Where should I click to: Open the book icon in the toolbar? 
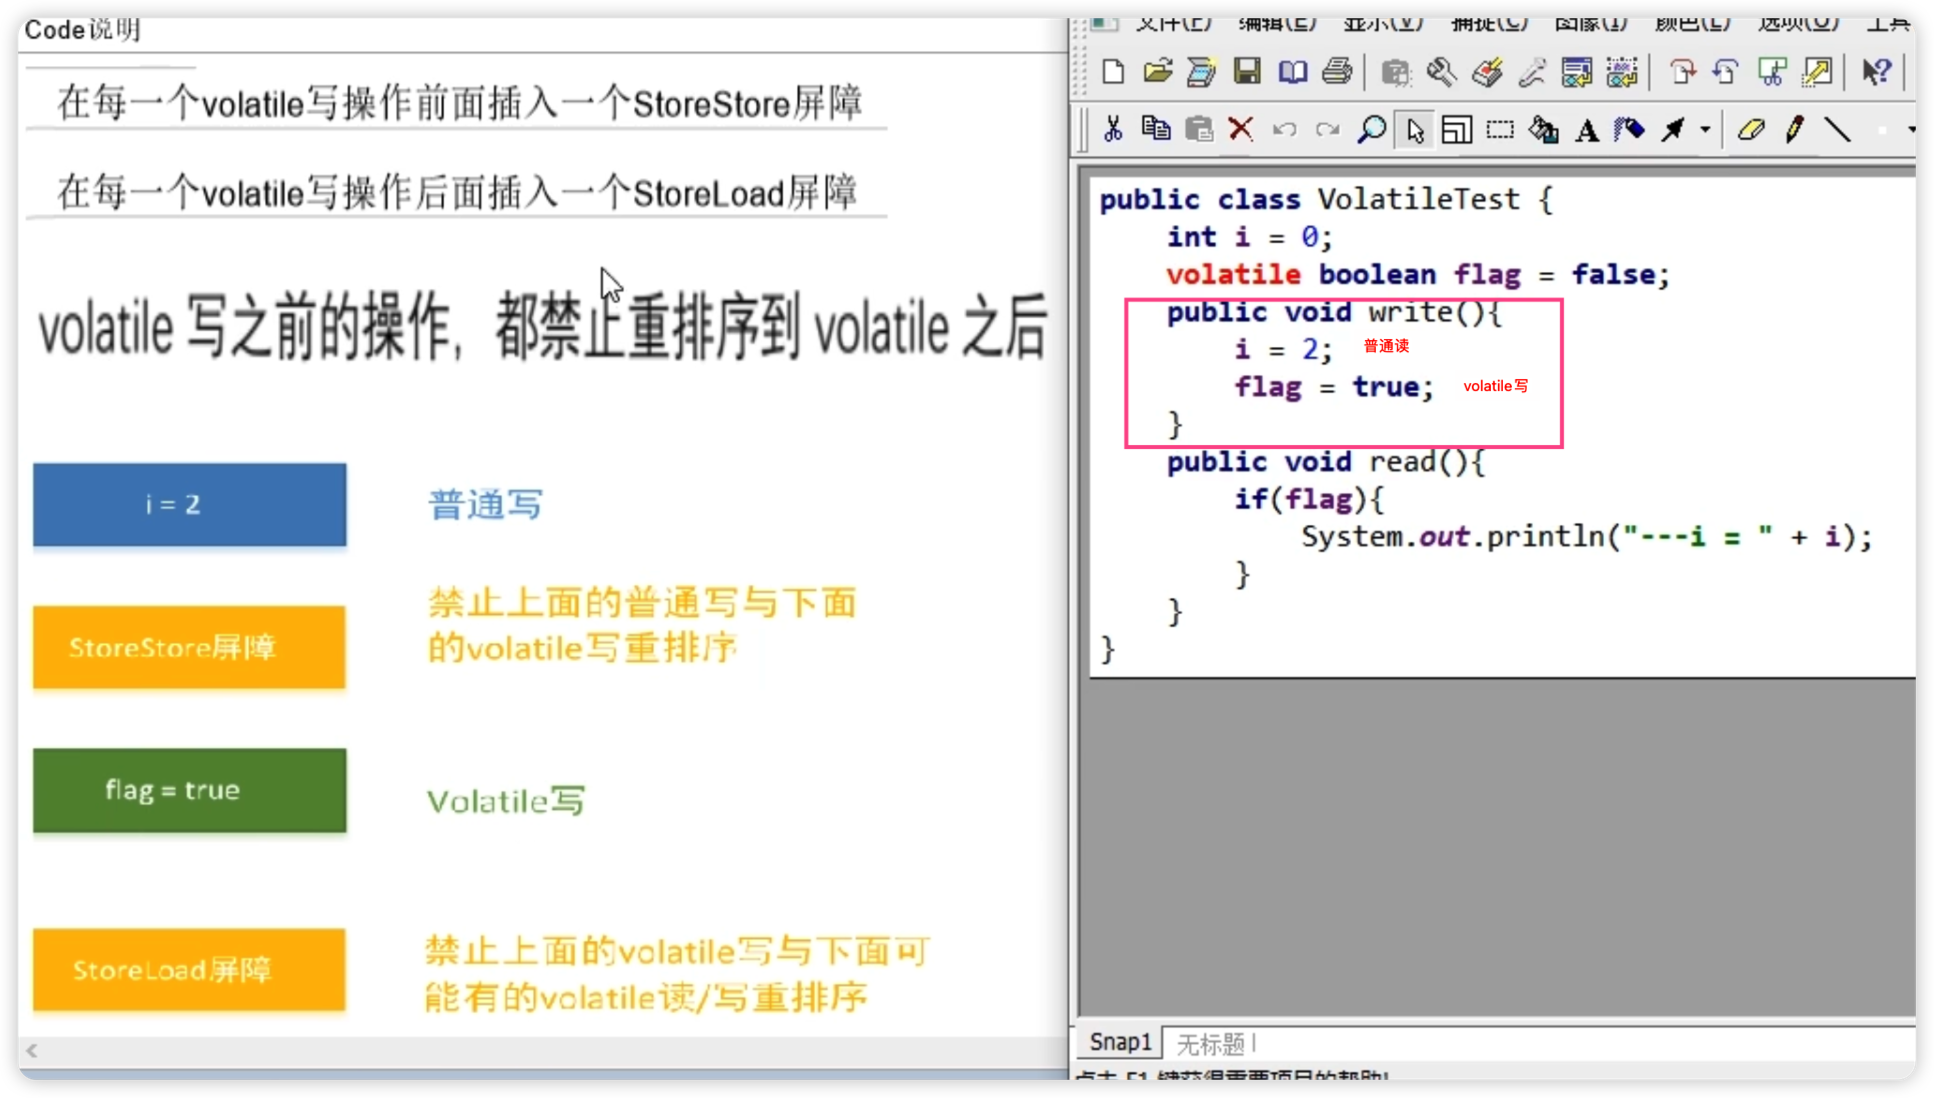[1292, 72]
